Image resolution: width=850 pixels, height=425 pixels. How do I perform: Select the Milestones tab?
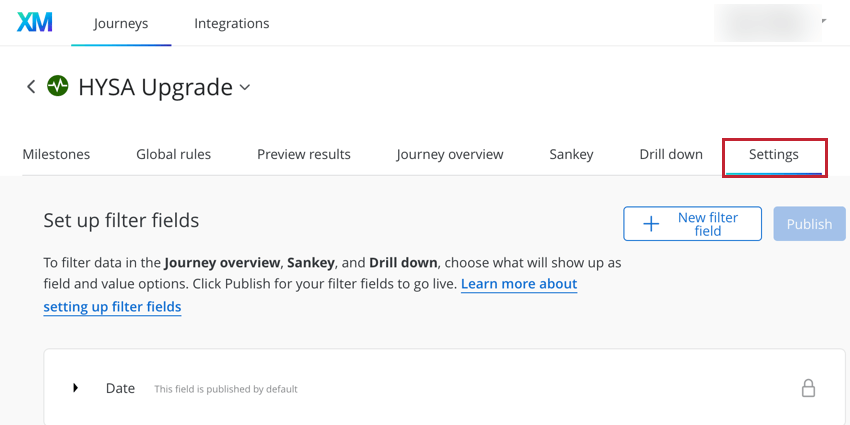pyautogui.click(x=56, y=154)
